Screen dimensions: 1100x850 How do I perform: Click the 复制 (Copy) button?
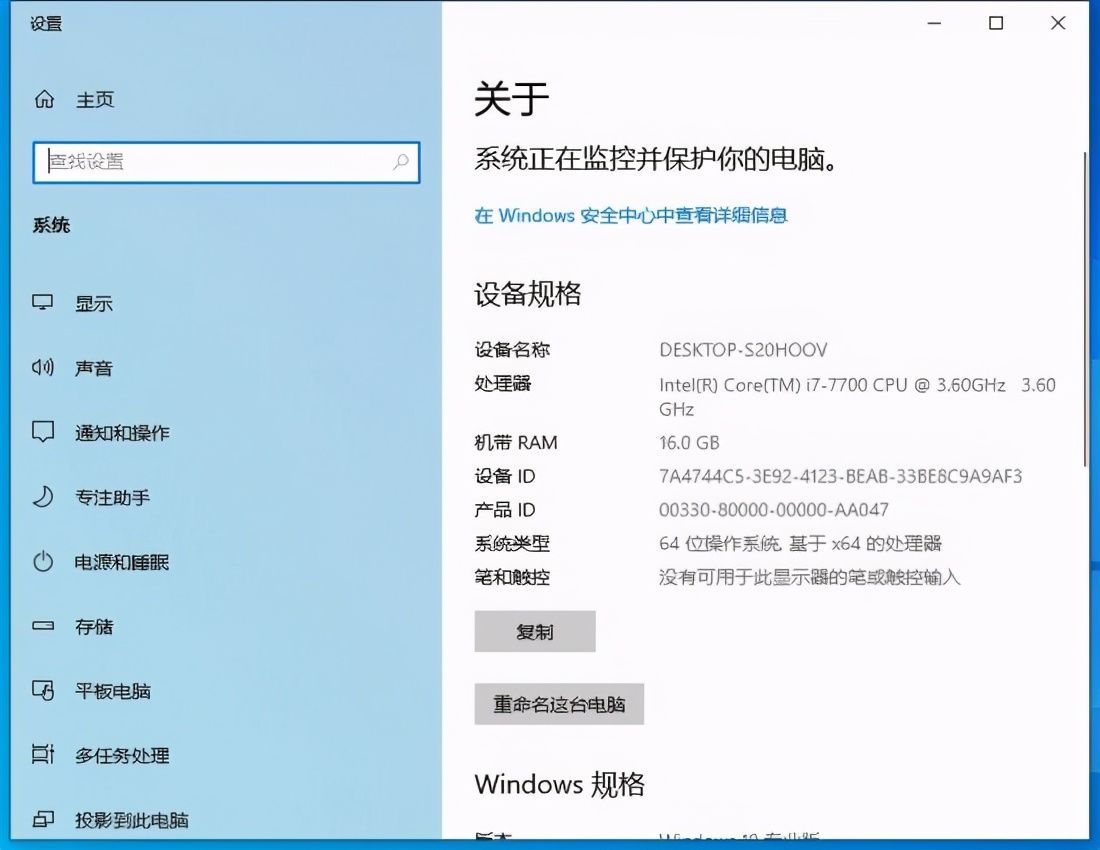(x=535, y=631)
